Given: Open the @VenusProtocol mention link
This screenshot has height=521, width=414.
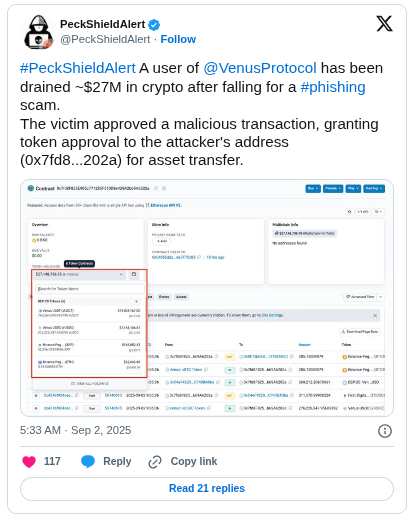Looking at the screenshot, I should pyautogui.click(x=260, y=68).
